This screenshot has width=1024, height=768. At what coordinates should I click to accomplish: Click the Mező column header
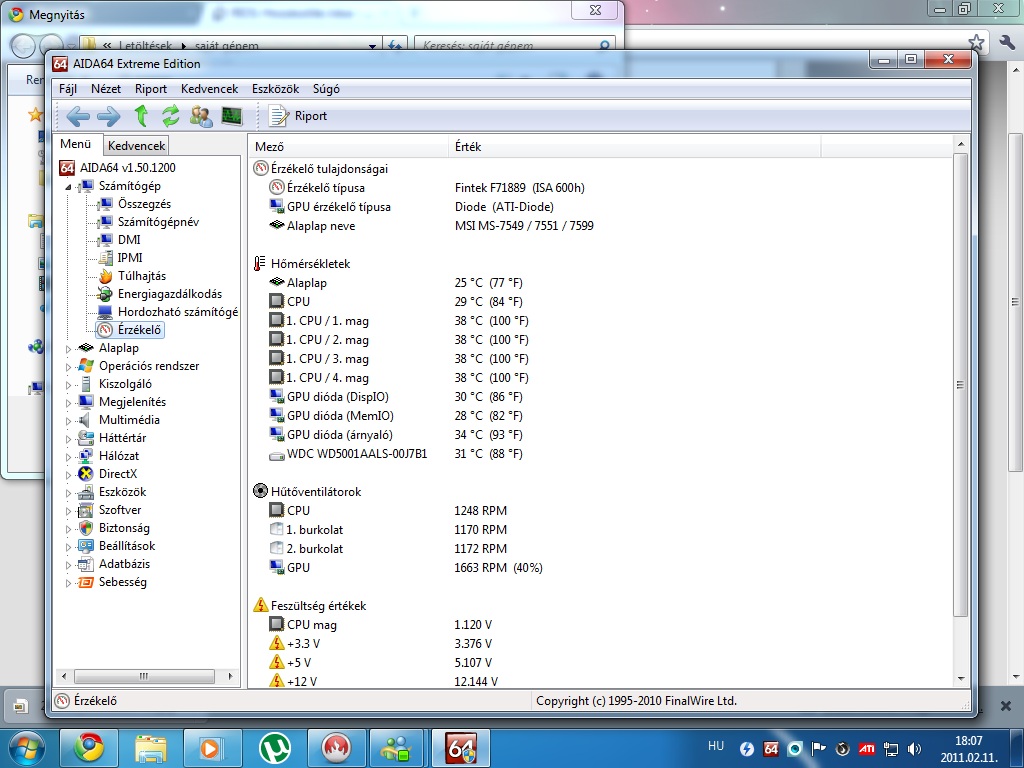click(x=349, y=147)
